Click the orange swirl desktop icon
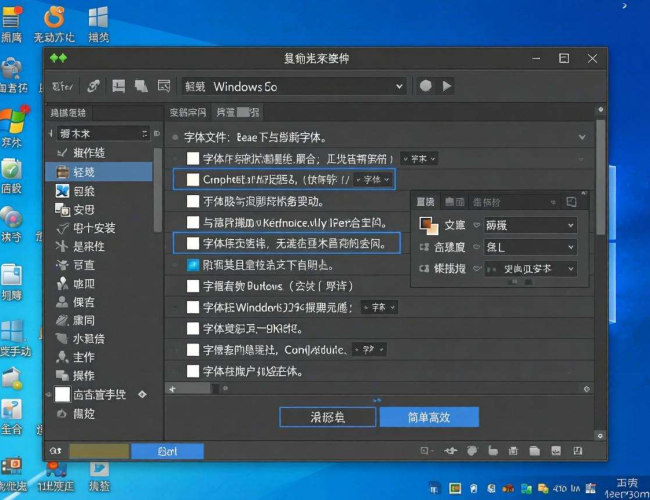This screenshot has height=500, width=650. pos(54,17)
